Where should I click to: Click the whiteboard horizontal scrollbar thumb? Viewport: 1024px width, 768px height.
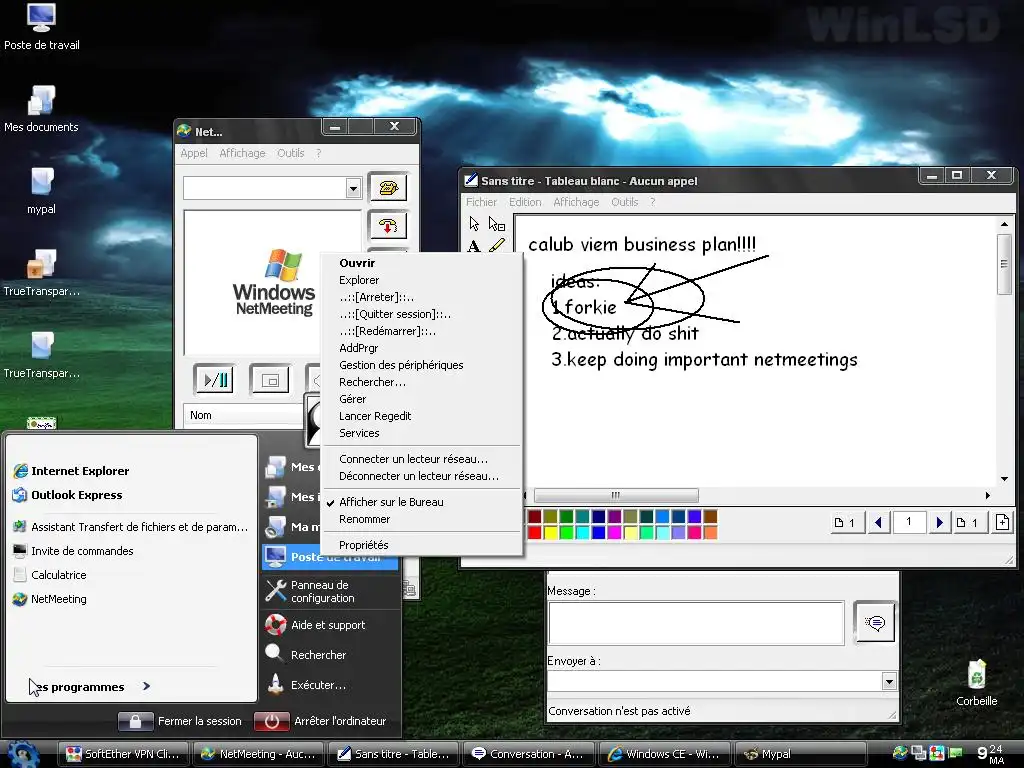616,495
